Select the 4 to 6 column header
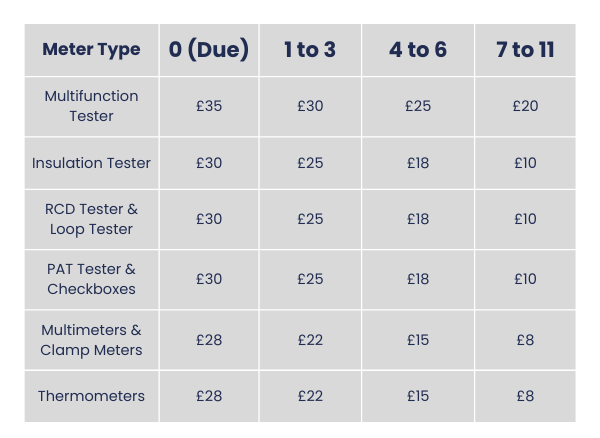Screen dimensions: 600x438 coord(418,49)
